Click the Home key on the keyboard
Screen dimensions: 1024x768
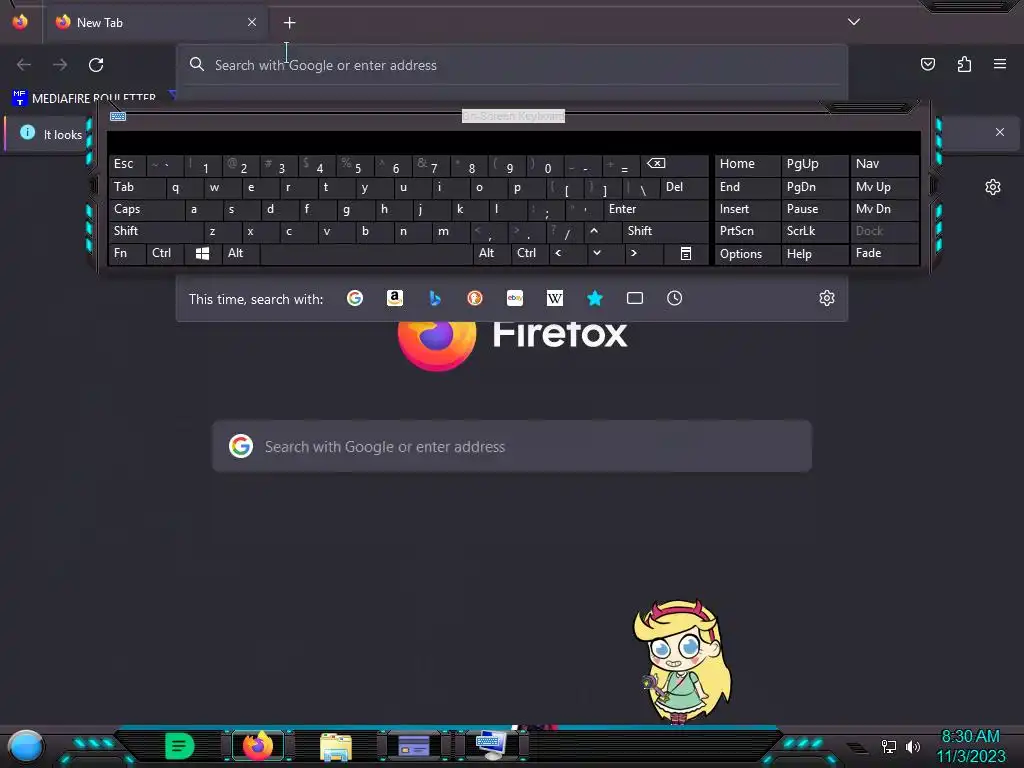tap(748, 165)
